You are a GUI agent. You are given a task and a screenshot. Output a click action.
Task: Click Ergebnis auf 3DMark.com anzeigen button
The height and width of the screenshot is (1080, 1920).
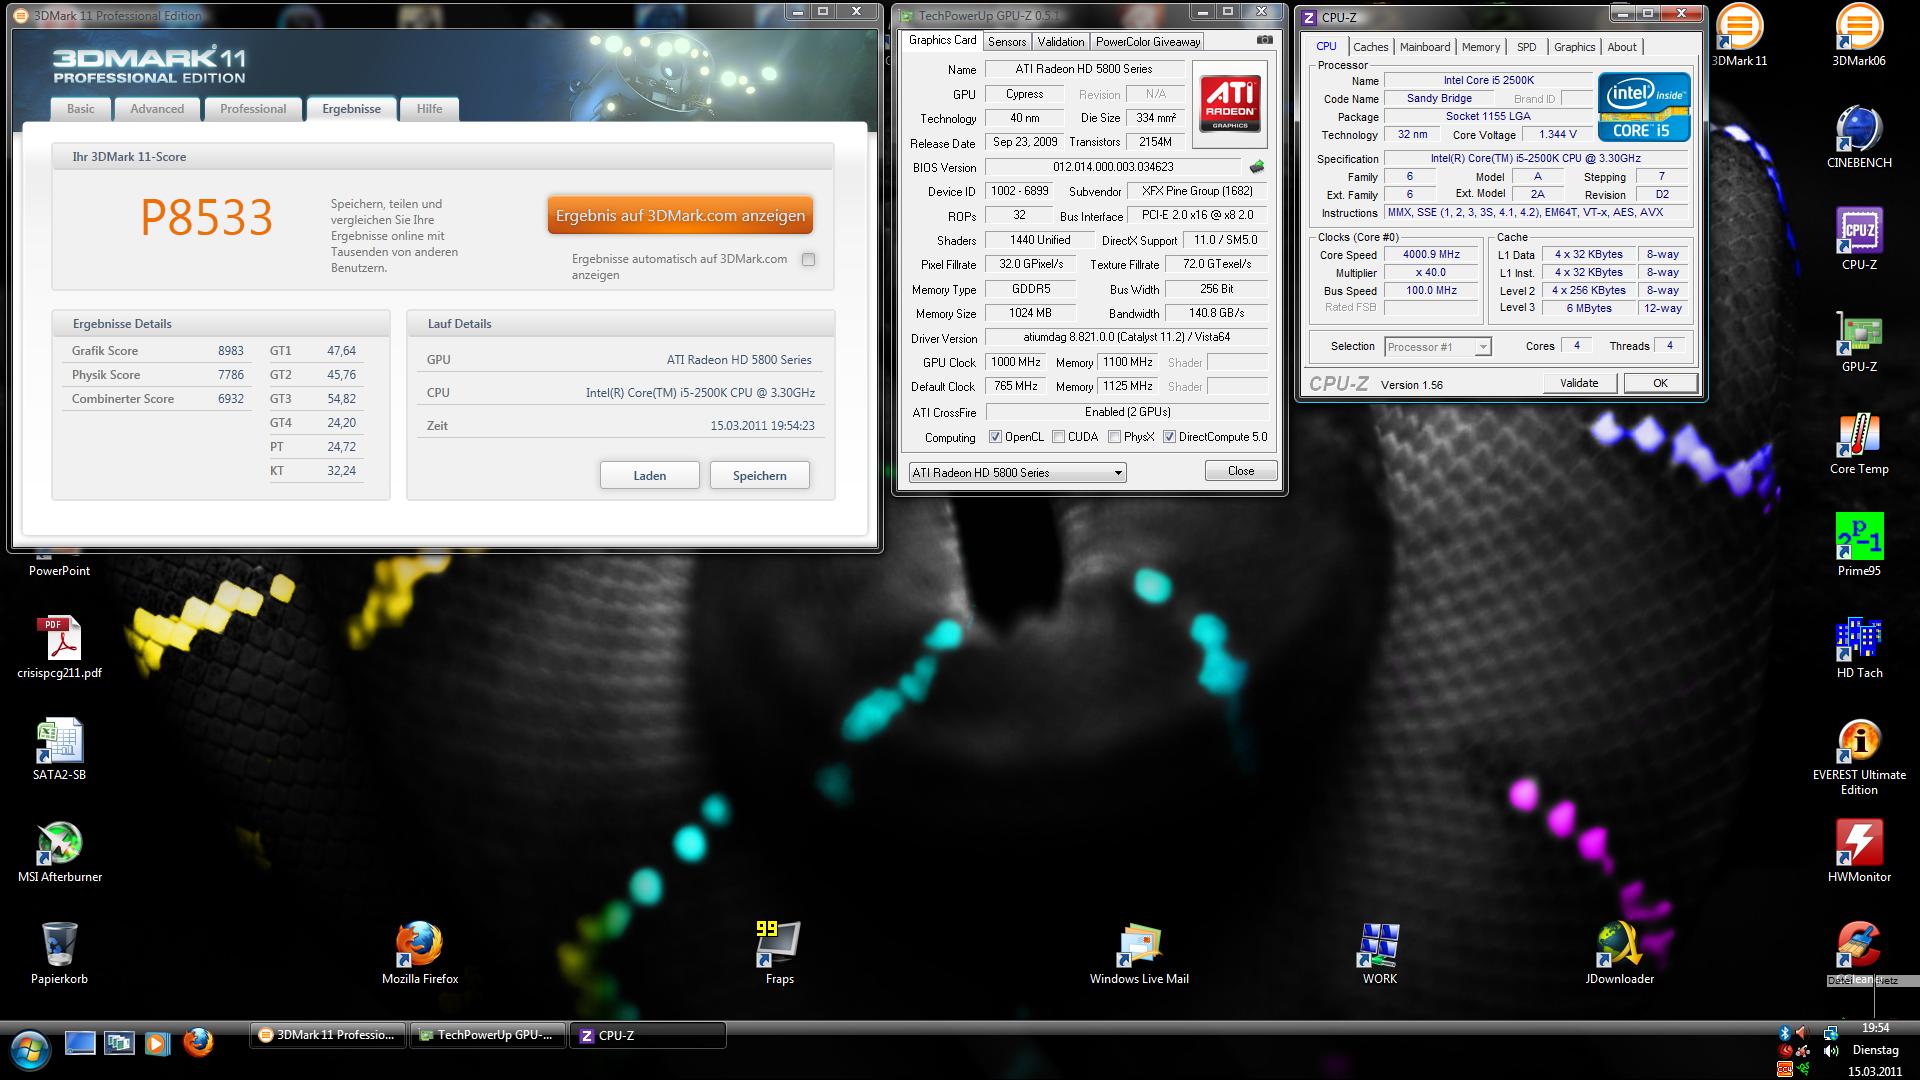680,216
